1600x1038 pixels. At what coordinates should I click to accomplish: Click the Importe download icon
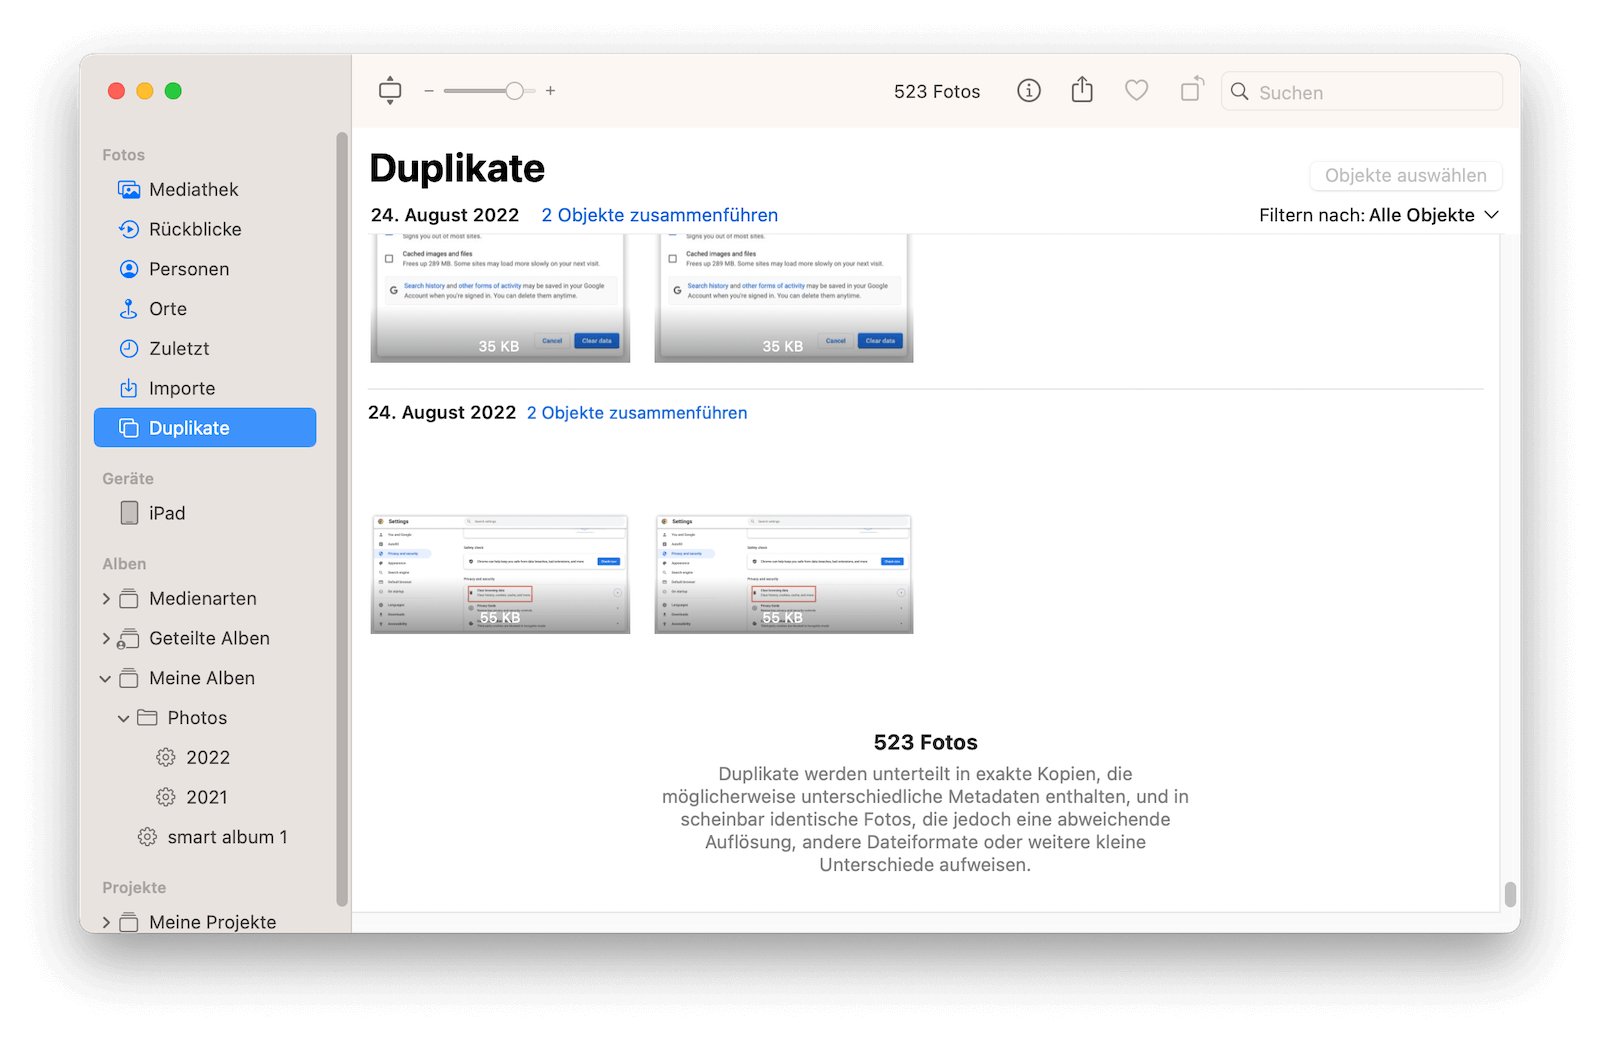(x=129, y=388)
